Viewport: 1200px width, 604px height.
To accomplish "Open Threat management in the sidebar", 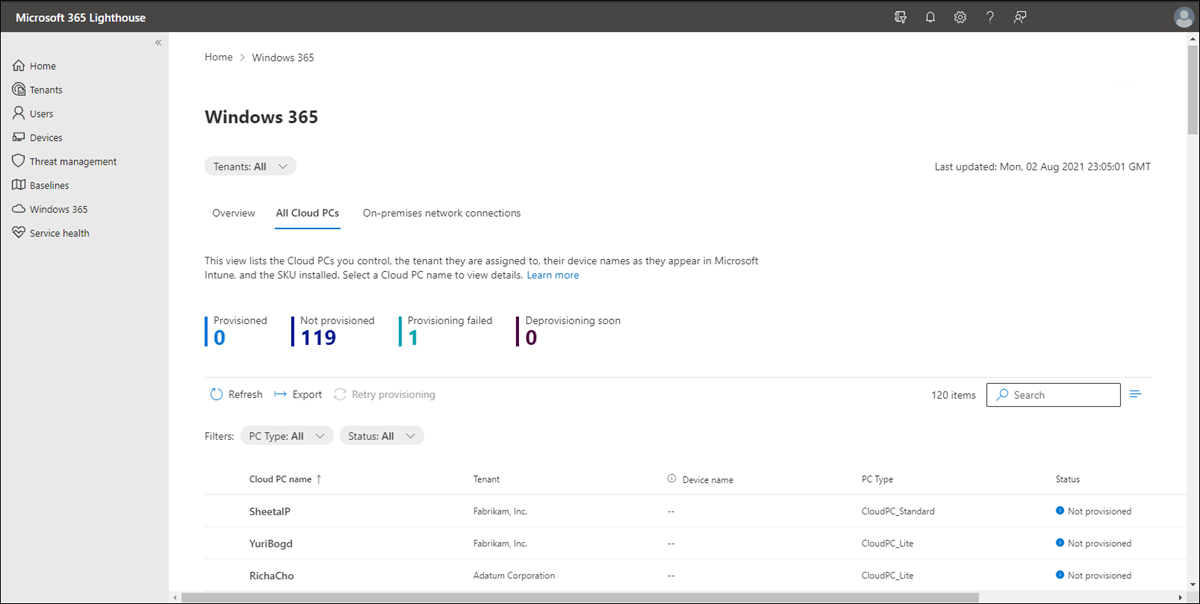I will pyautogui.click(x=64, y=162).
